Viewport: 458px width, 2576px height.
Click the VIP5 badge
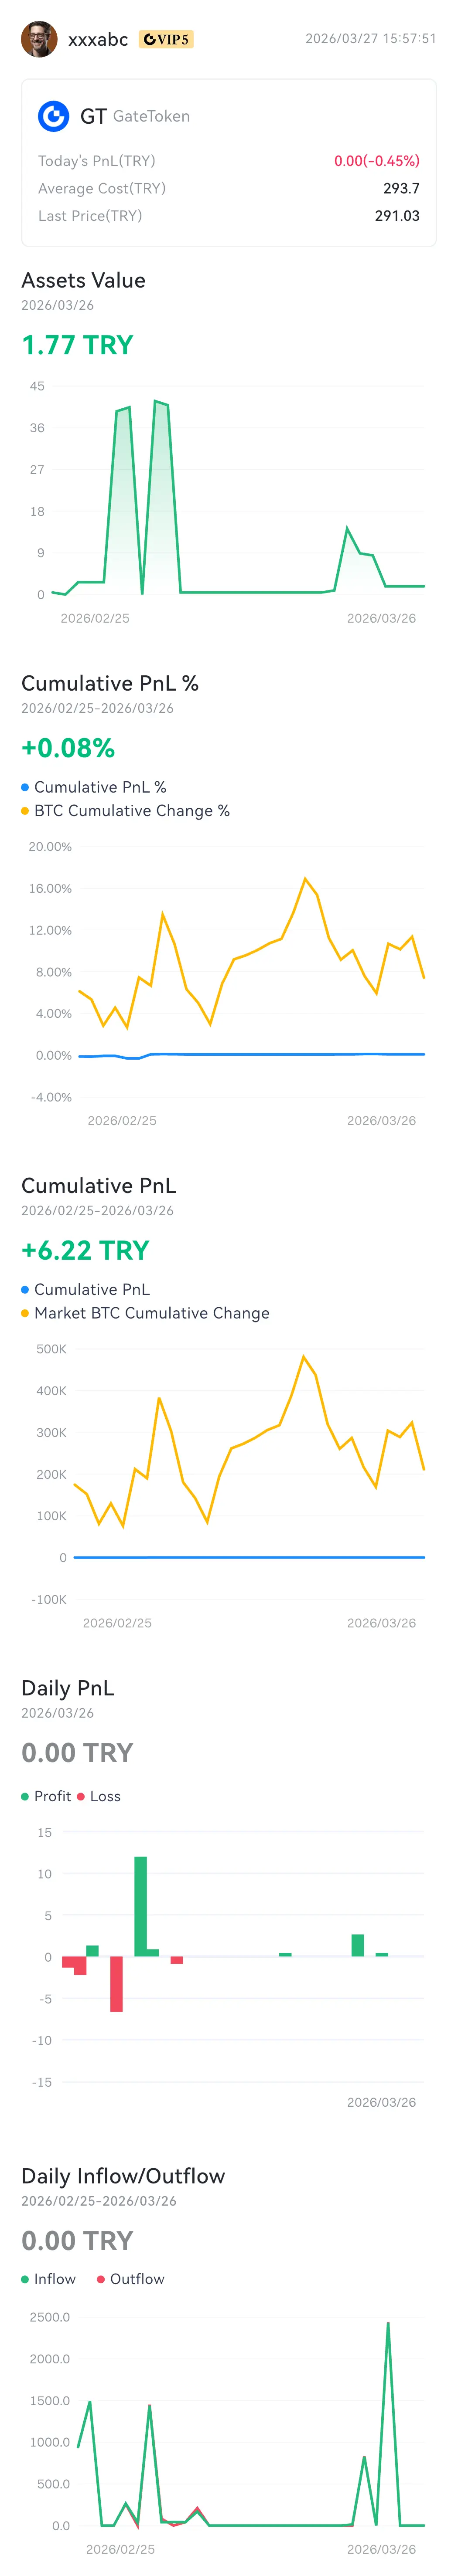166,40
